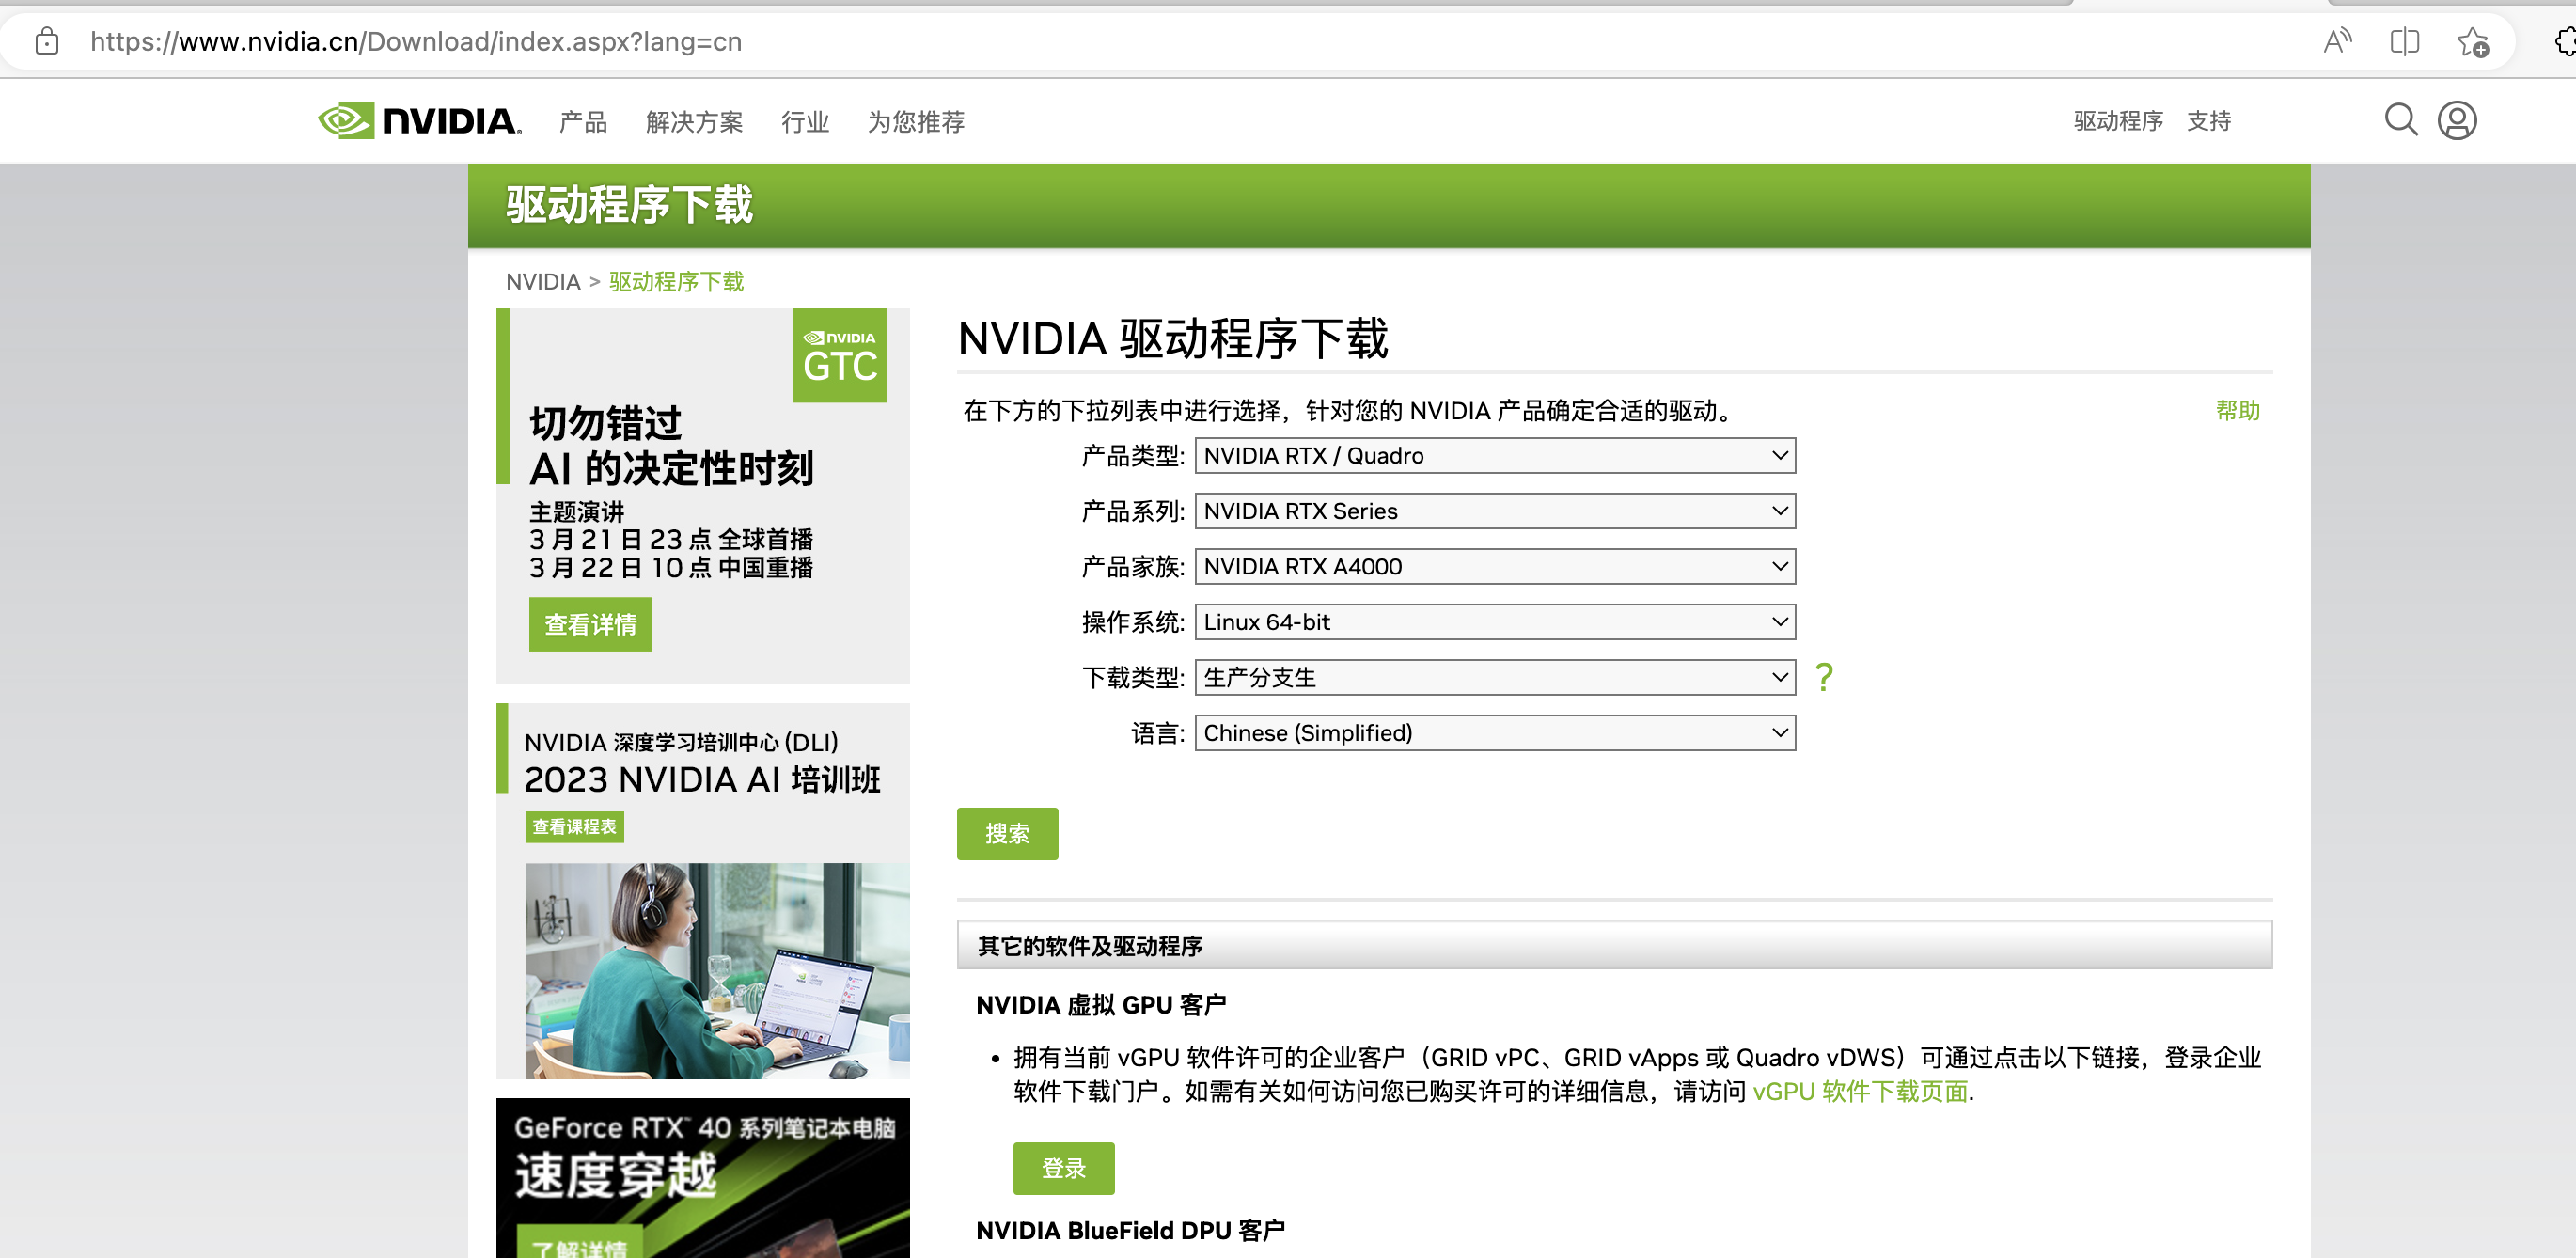Screen dimensions: 2576x1258
Task: Open the 帮助 link
Action: coord(2237,410)
